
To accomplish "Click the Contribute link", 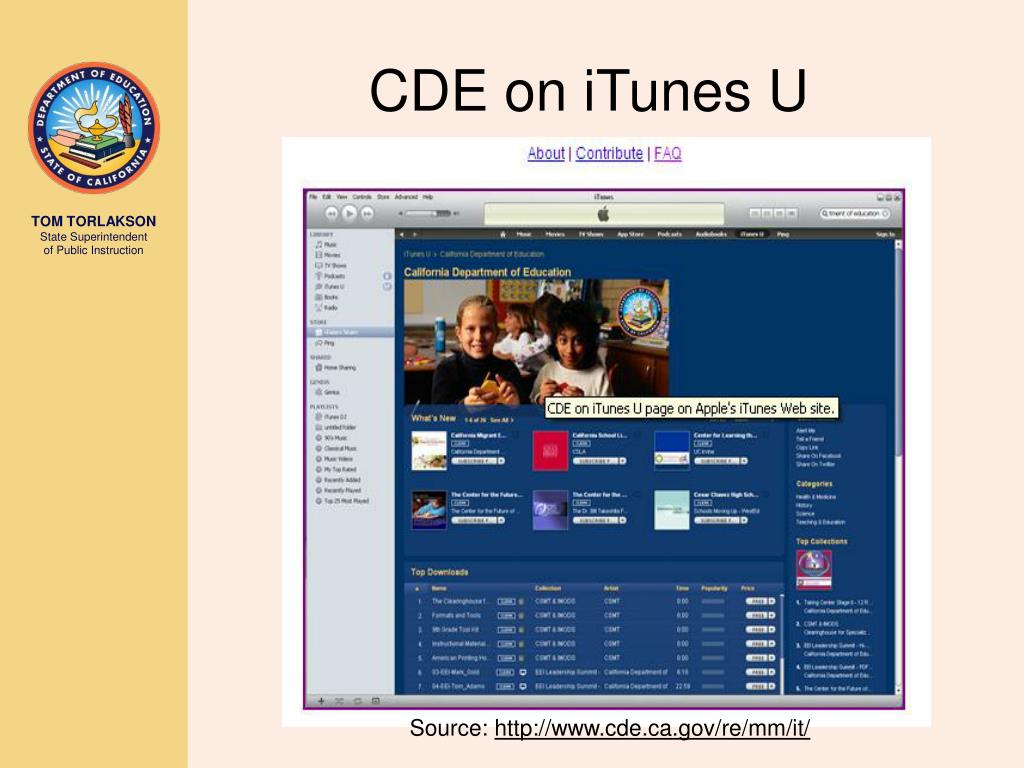I will pos(609,153).
